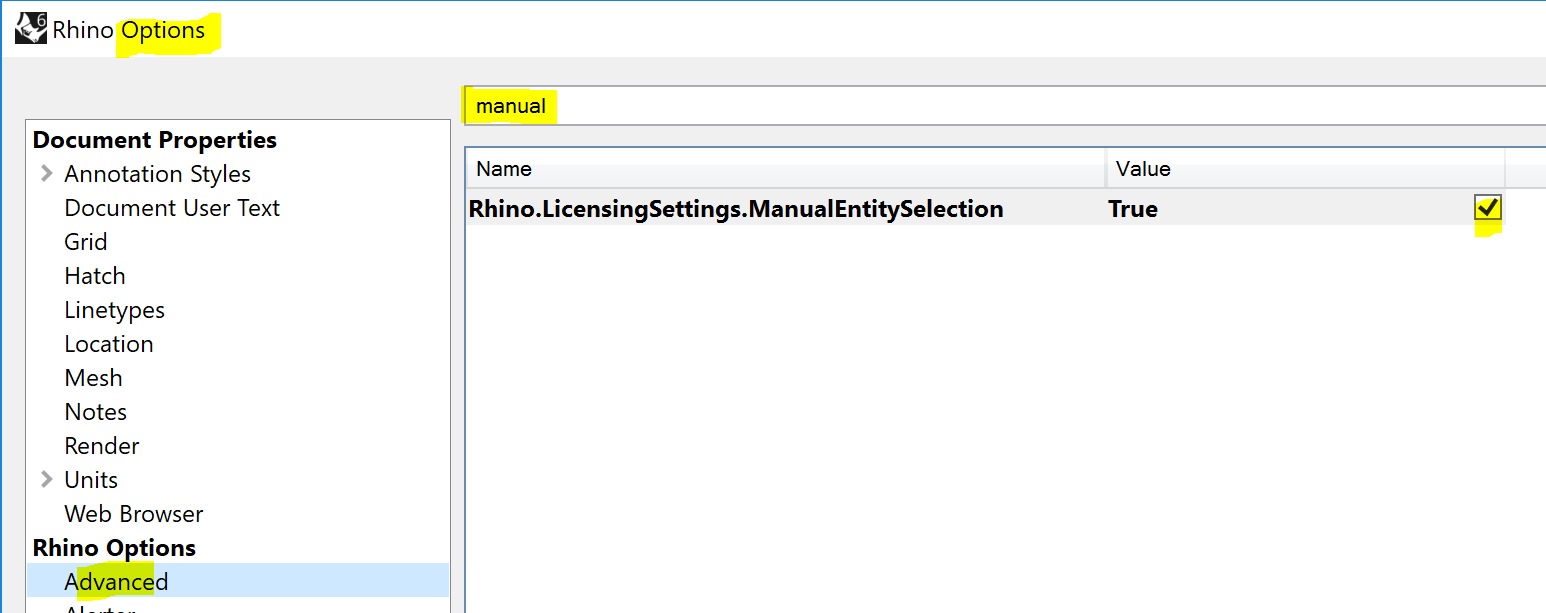Sort settings by the Name column header

(x=785, y=169)
